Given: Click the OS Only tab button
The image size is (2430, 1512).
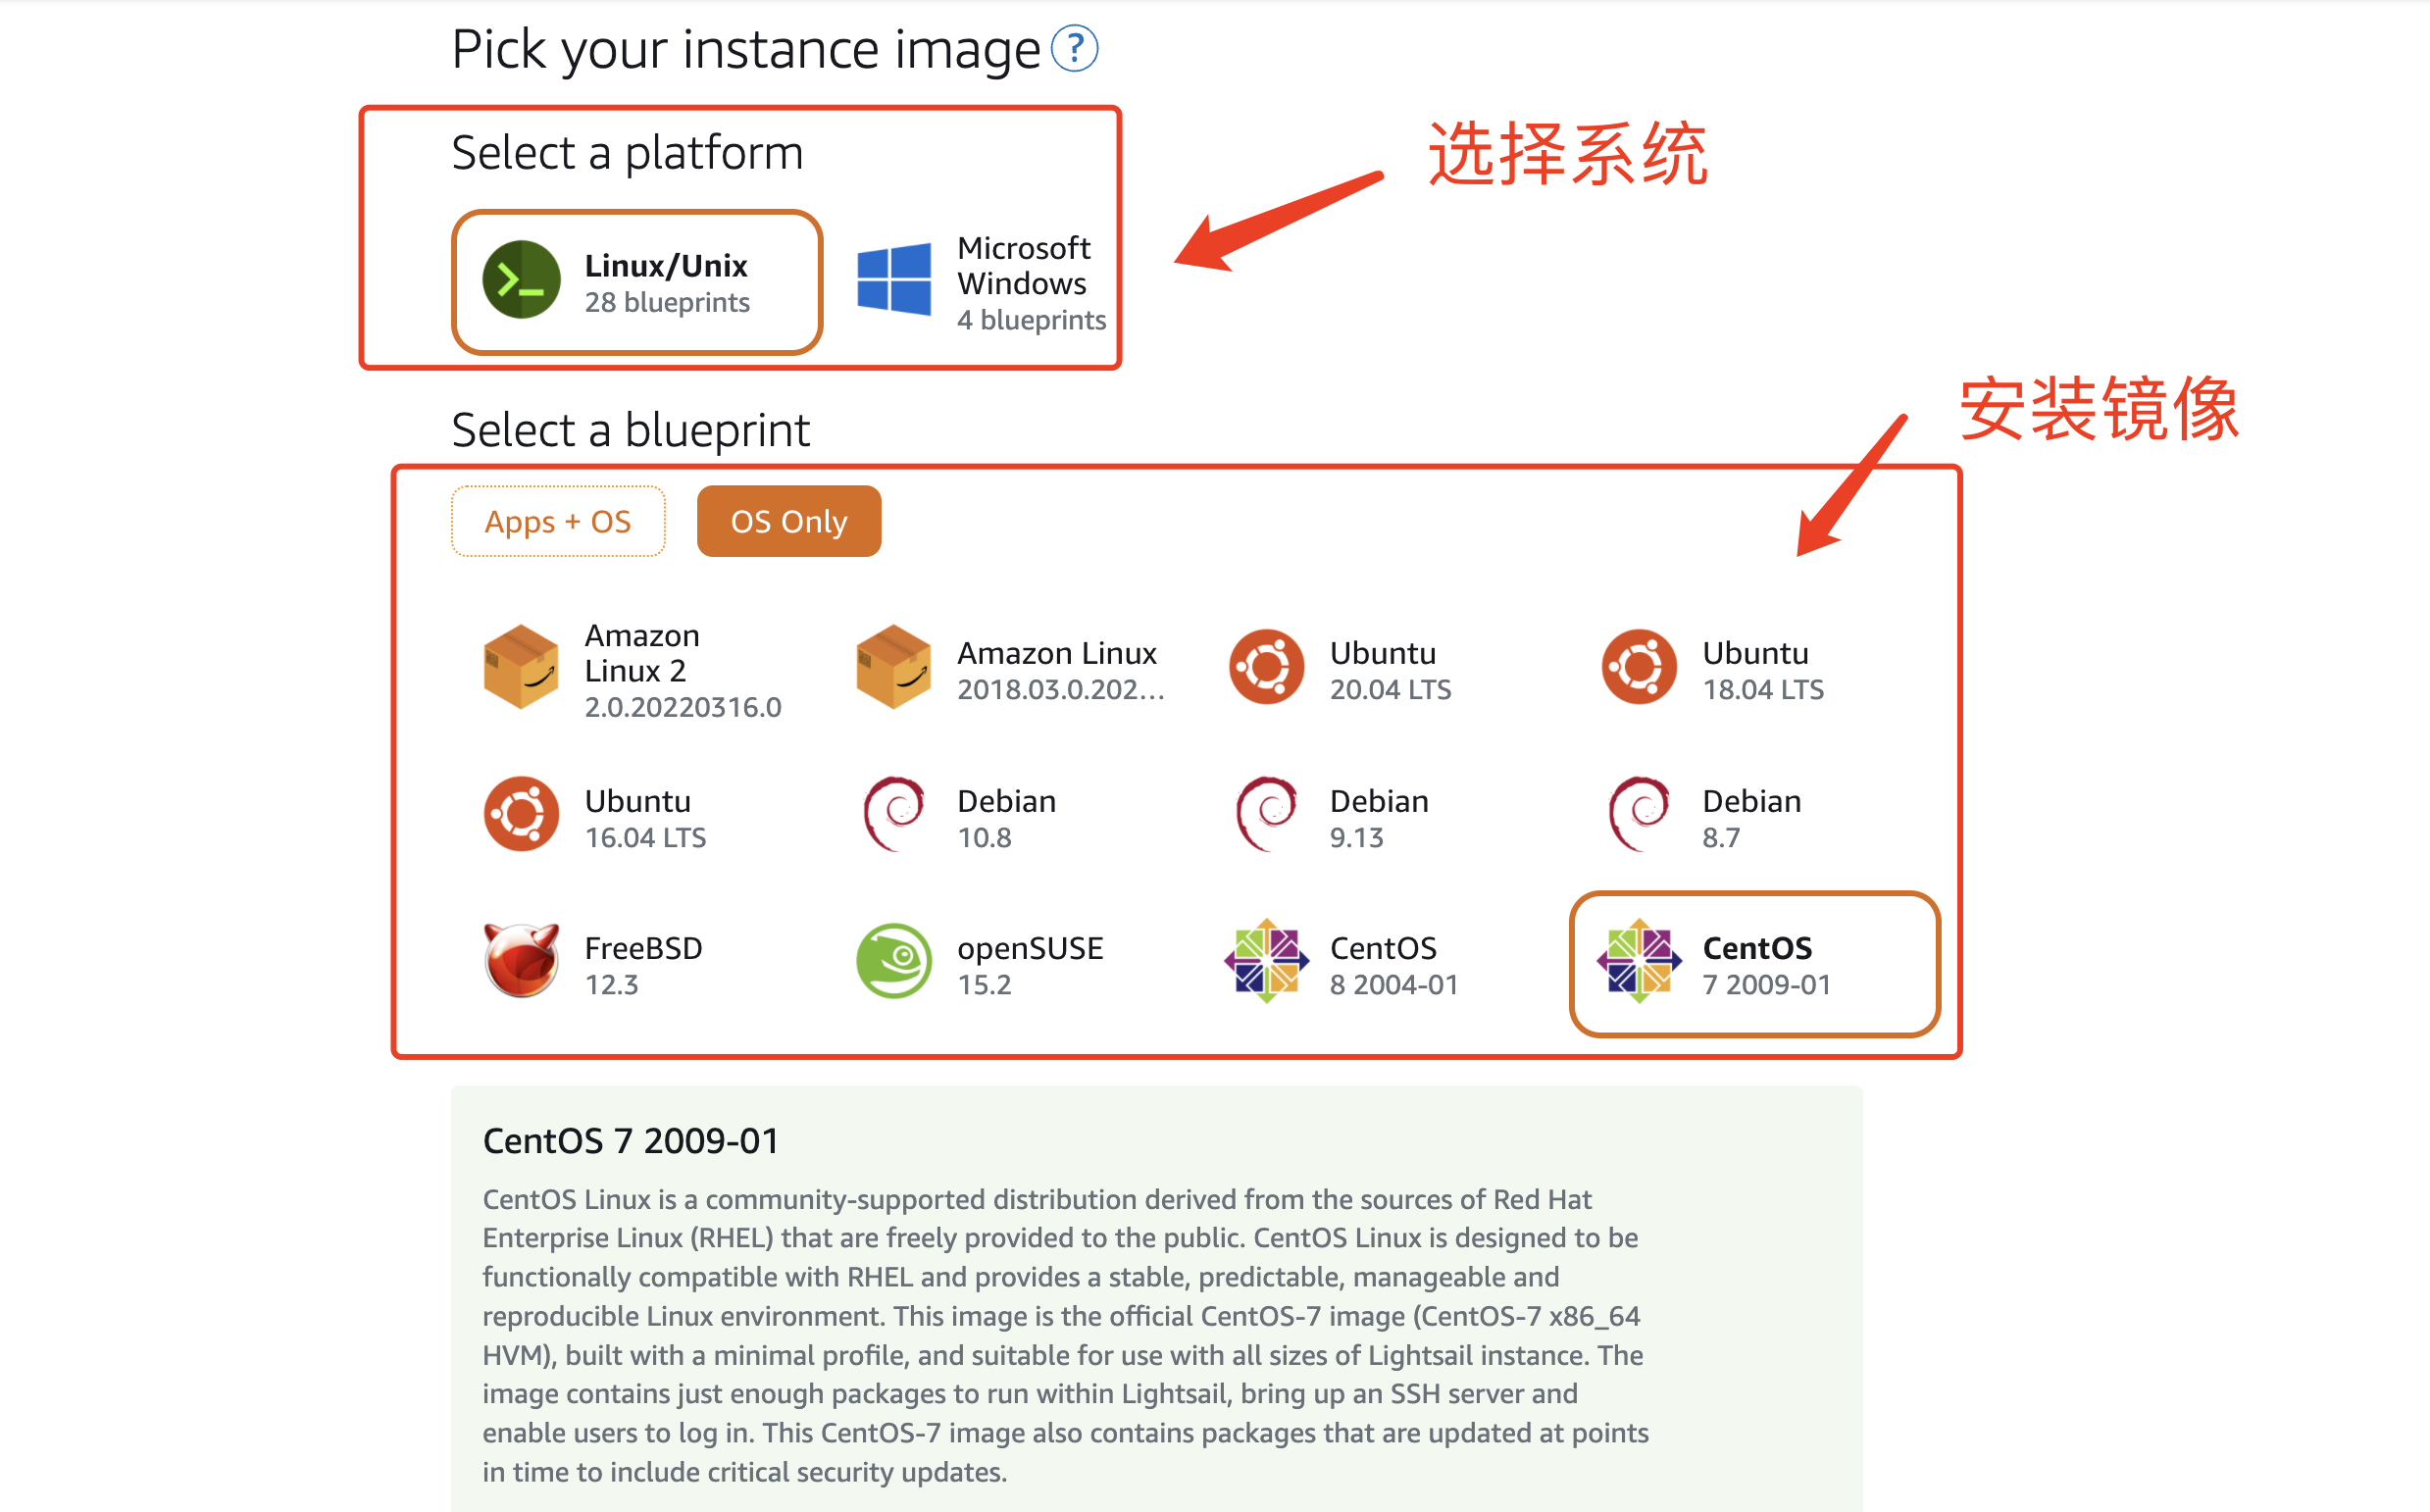Looking at the screenshot, I should tap(790, 519).
